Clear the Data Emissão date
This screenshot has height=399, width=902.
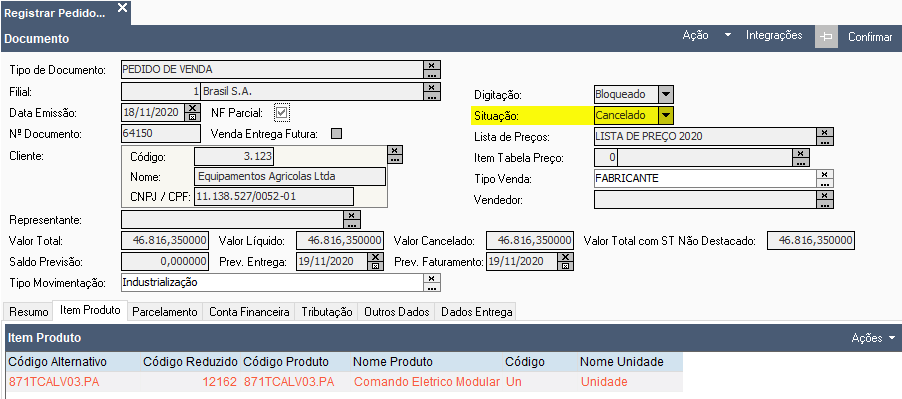click(x=192, y=108)
